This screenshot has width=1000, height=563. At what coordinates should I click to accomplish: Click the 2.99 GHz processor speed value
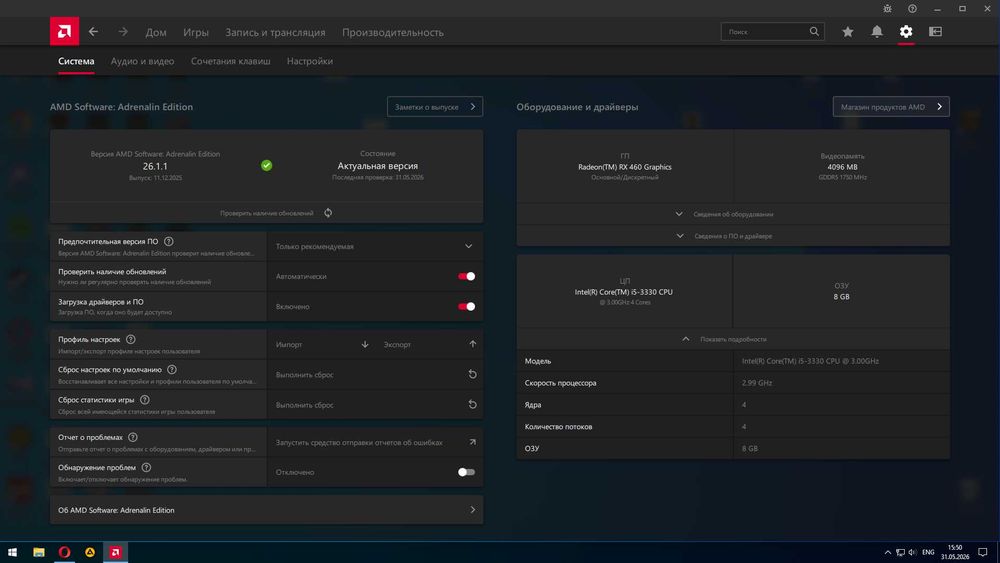click(757, 383)
